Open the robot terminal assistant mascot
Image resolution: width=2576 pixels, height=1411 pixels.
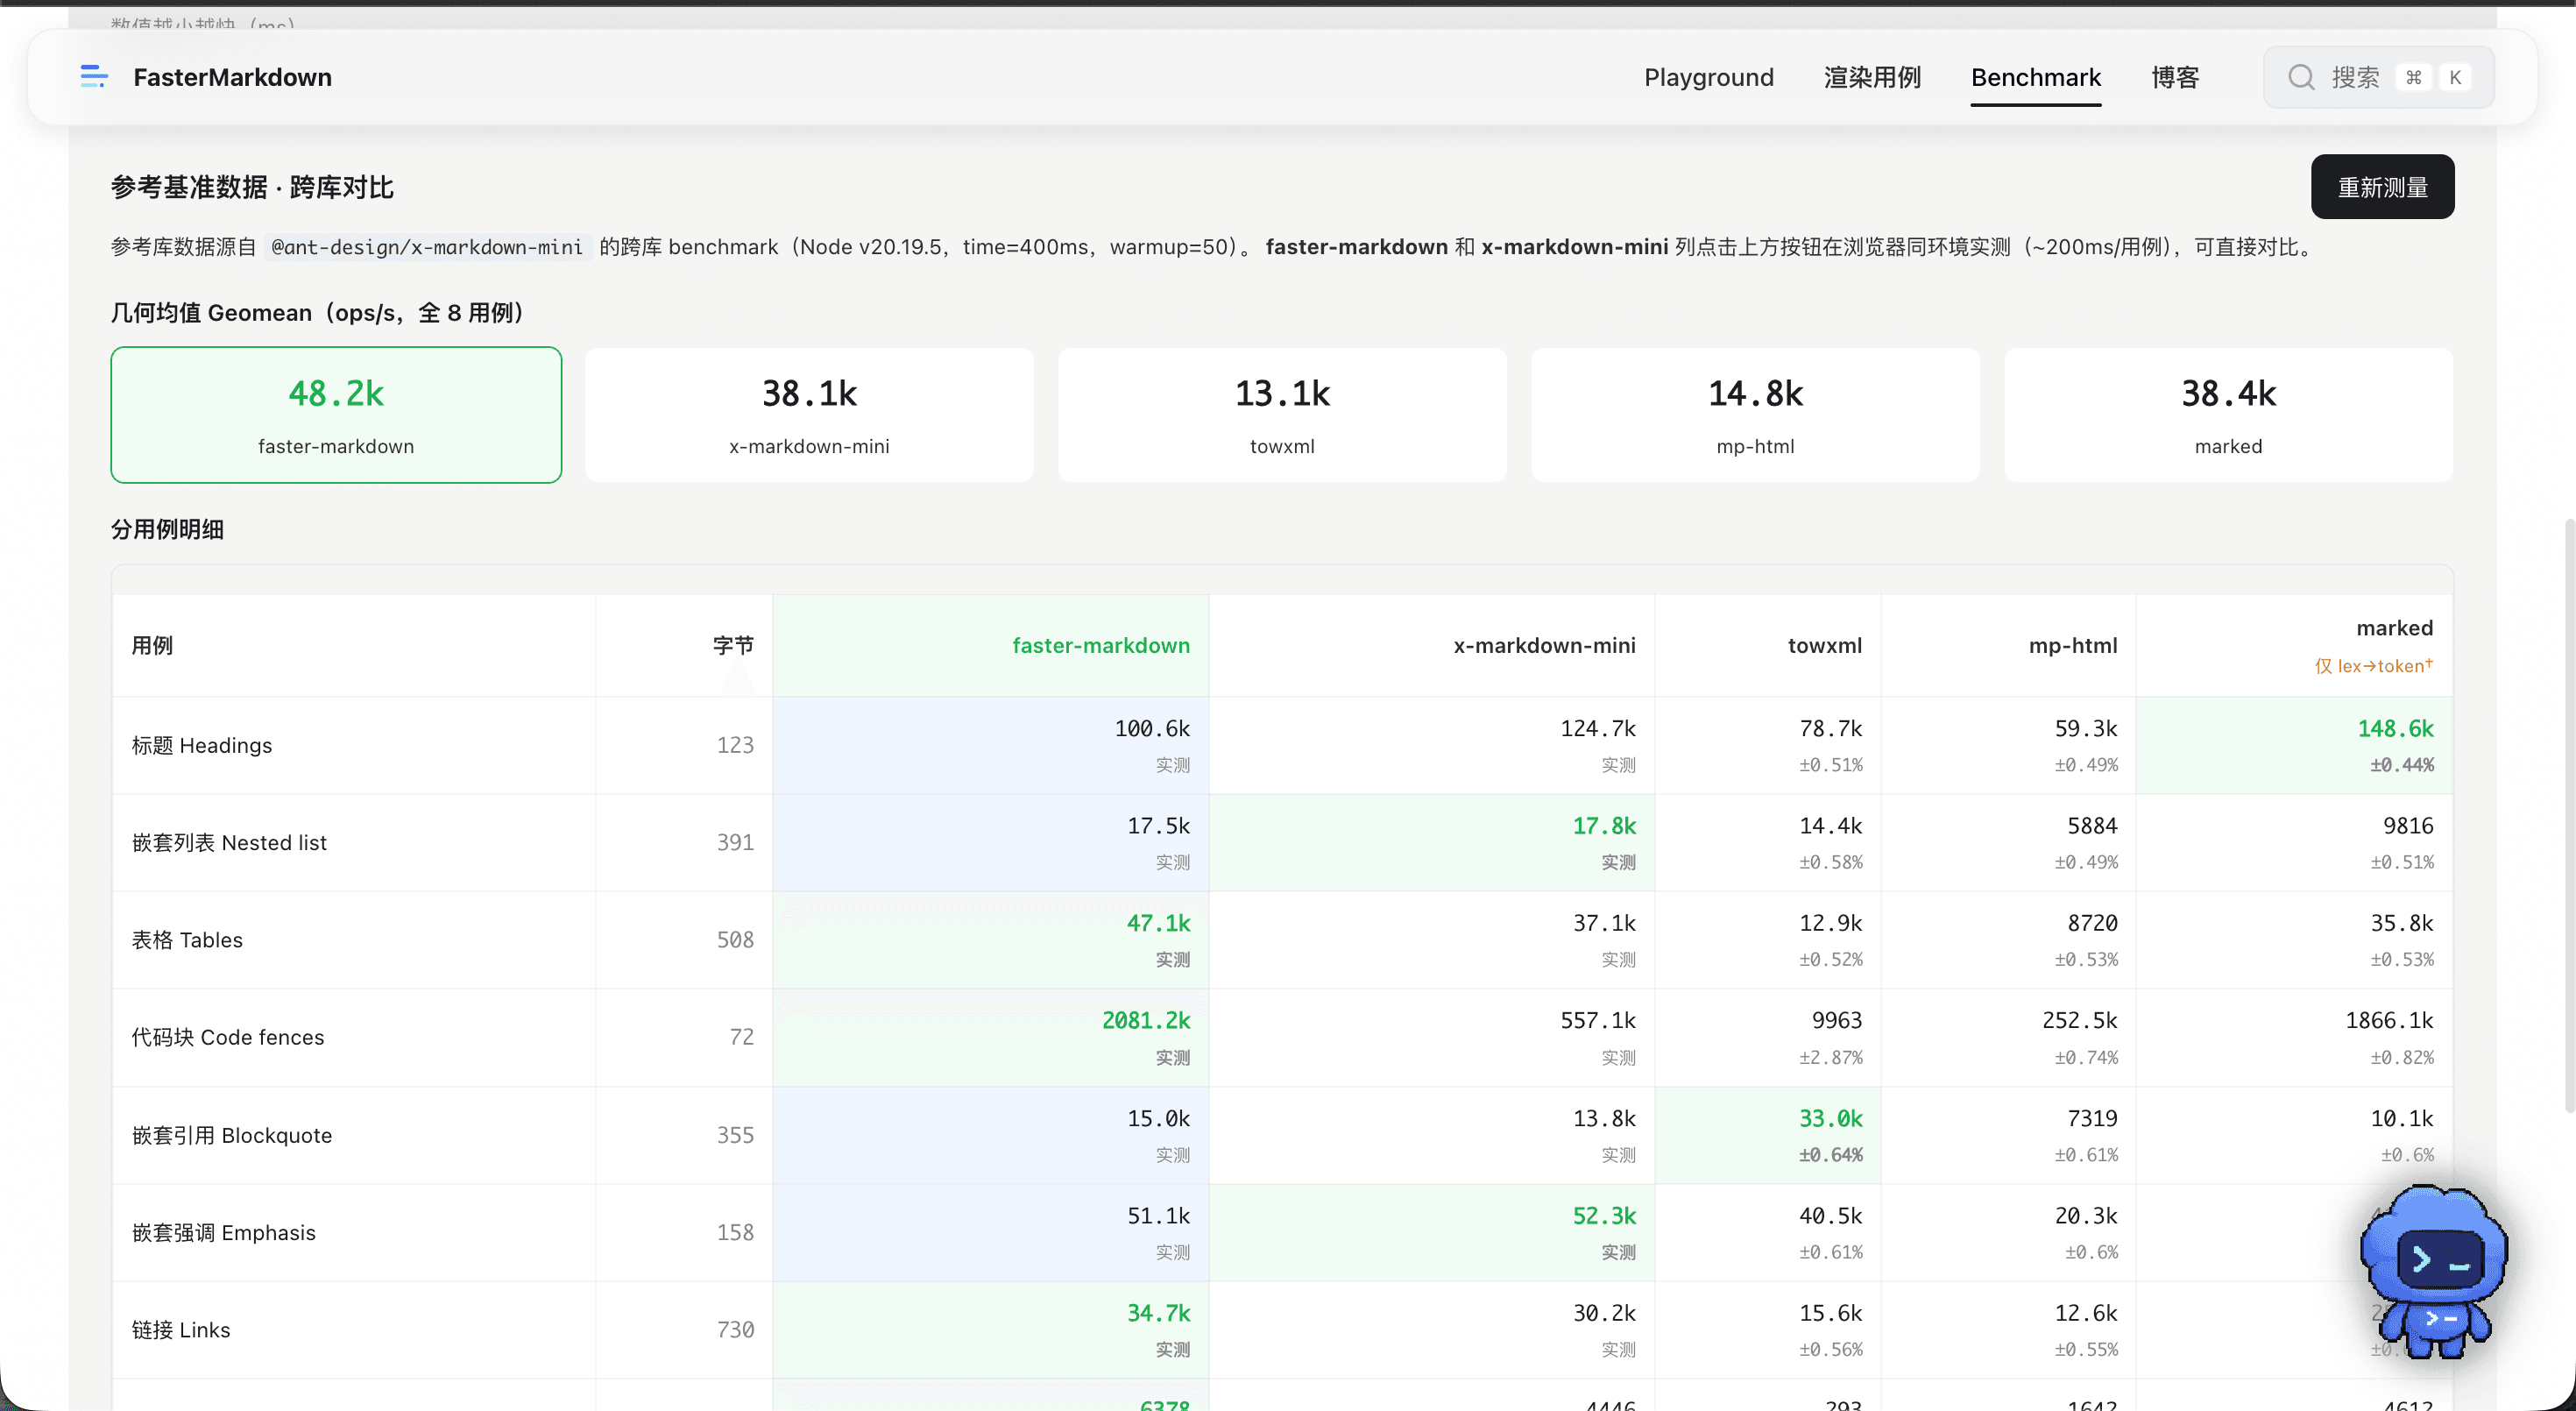coord(2434,1271)
